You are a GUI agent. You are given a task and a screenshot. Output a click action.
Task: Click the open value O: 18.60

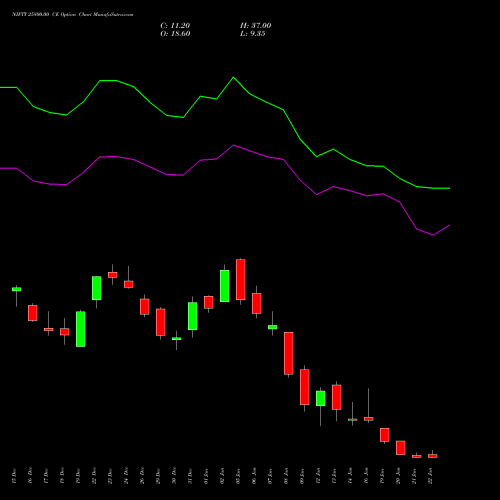(x=175, y=34)
